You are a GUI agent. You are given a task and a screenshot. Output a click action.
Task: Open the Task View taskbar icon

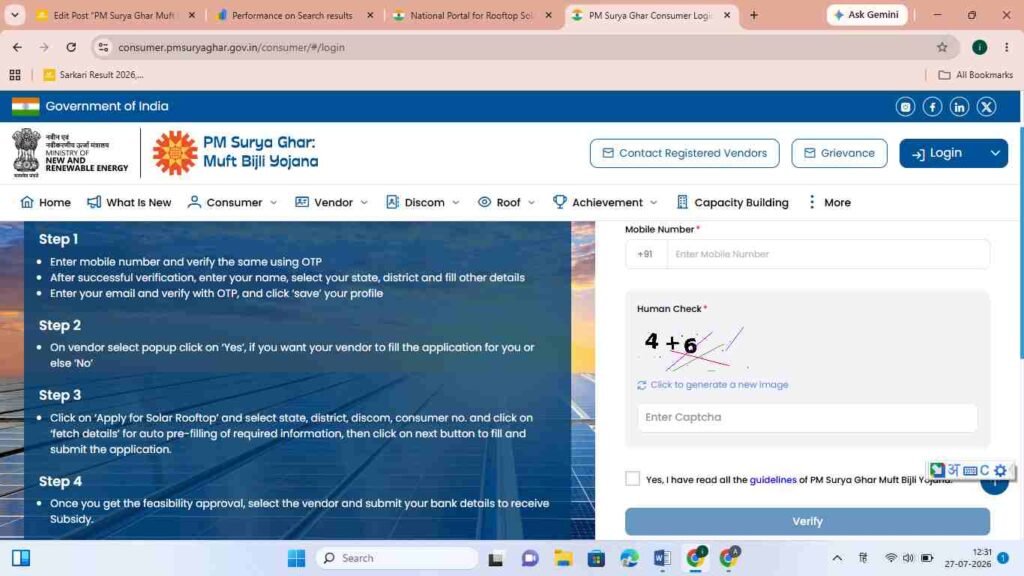[x=496, y=558]
